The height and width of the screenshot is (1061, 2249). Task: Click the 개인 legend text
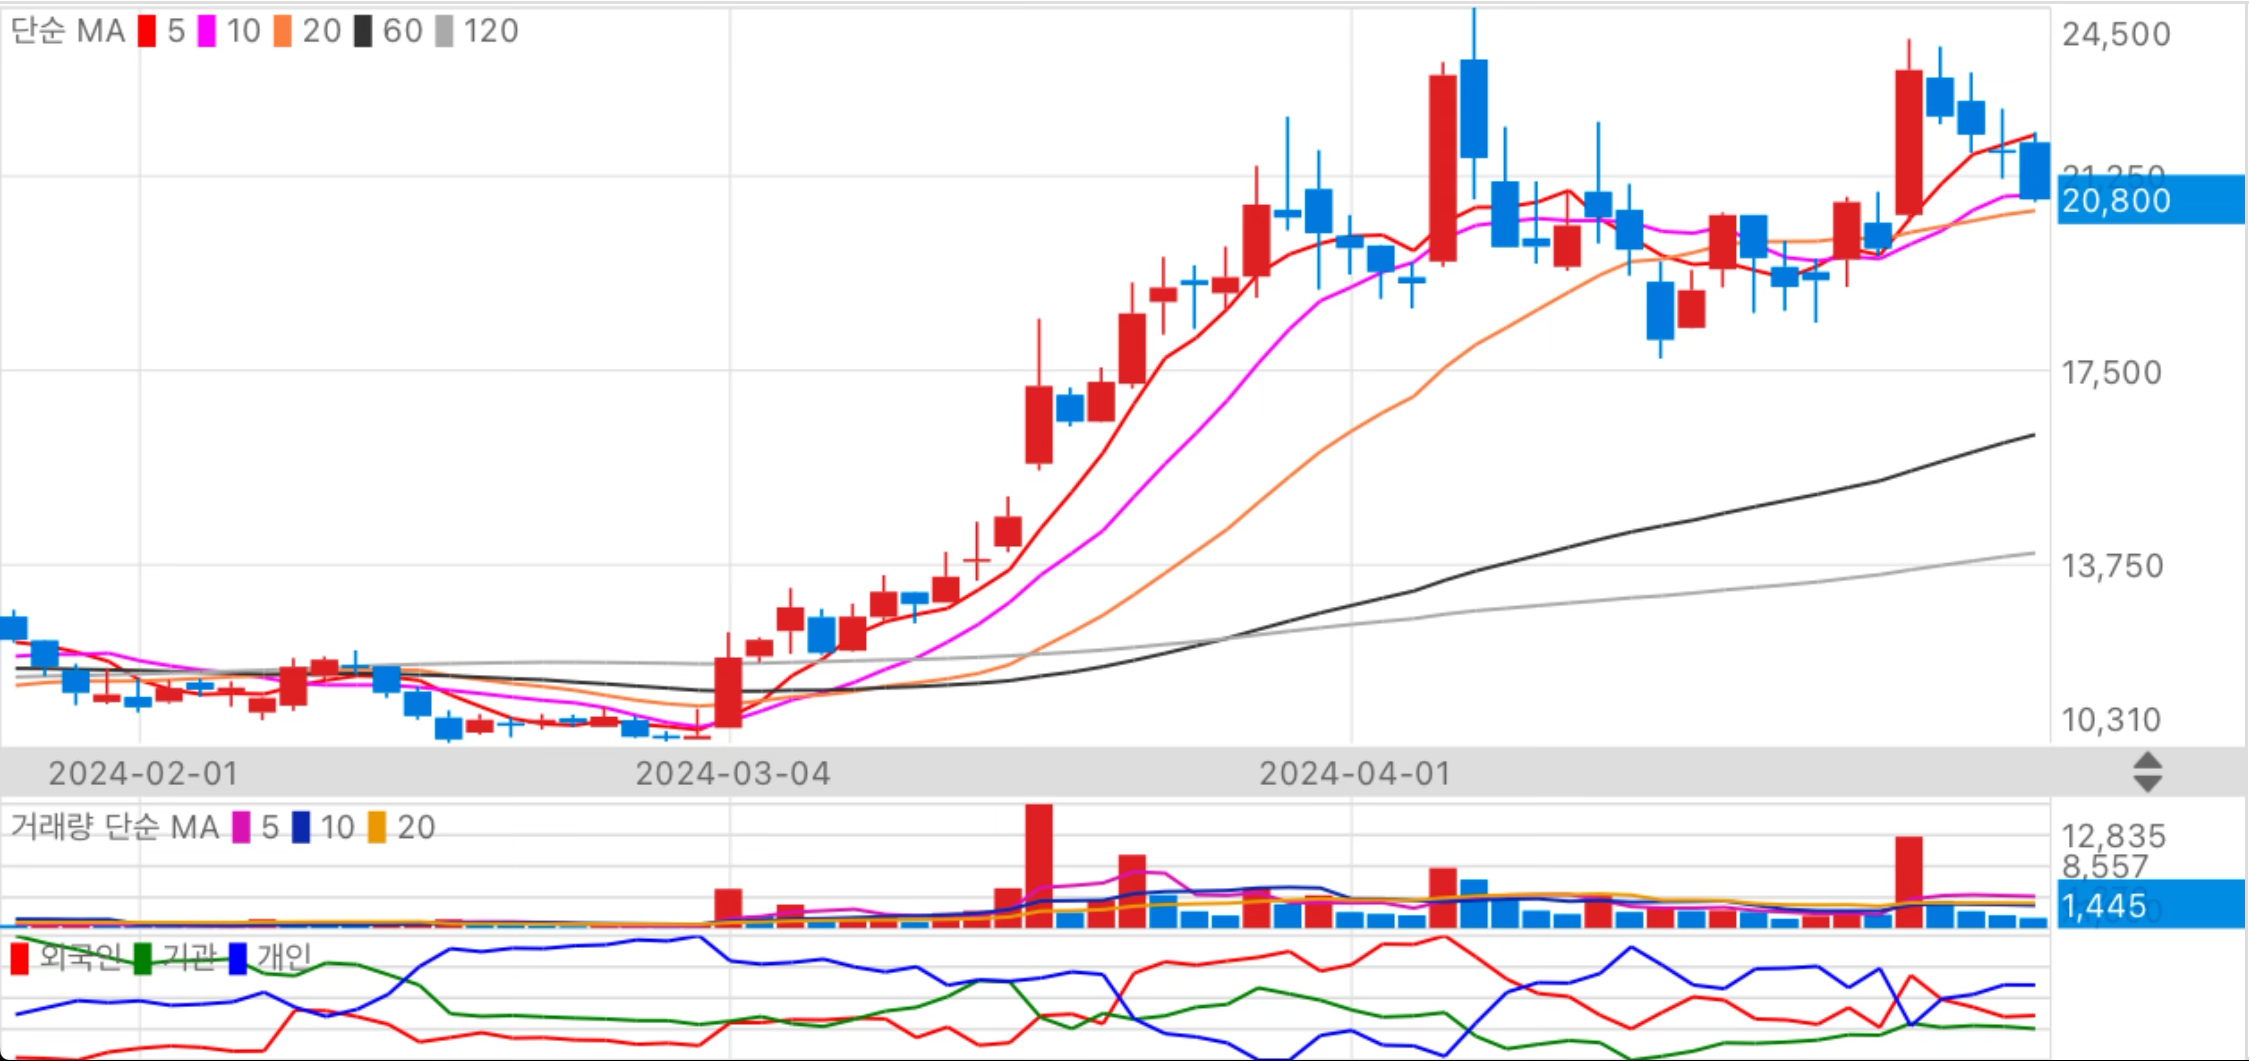click(x=284, y=958)
